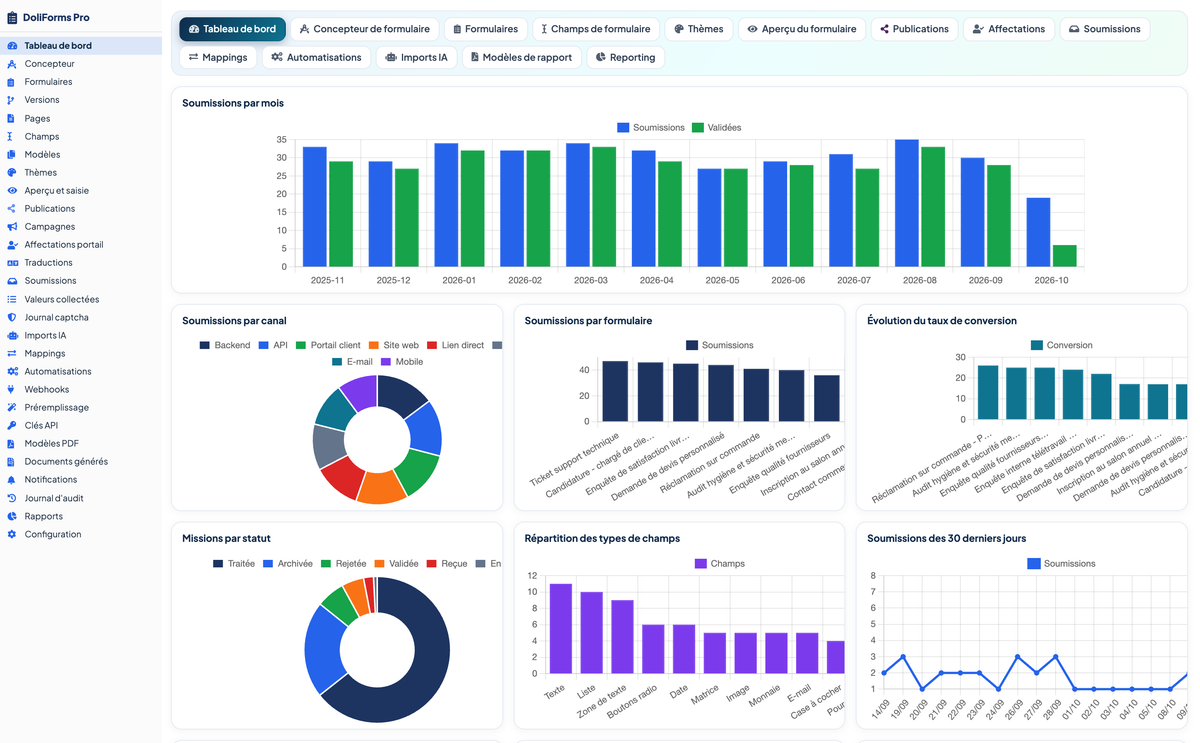Viewport: 1200px width, 743px height.
Task: Click the Notifications bell icon
Action: (12, 480)
